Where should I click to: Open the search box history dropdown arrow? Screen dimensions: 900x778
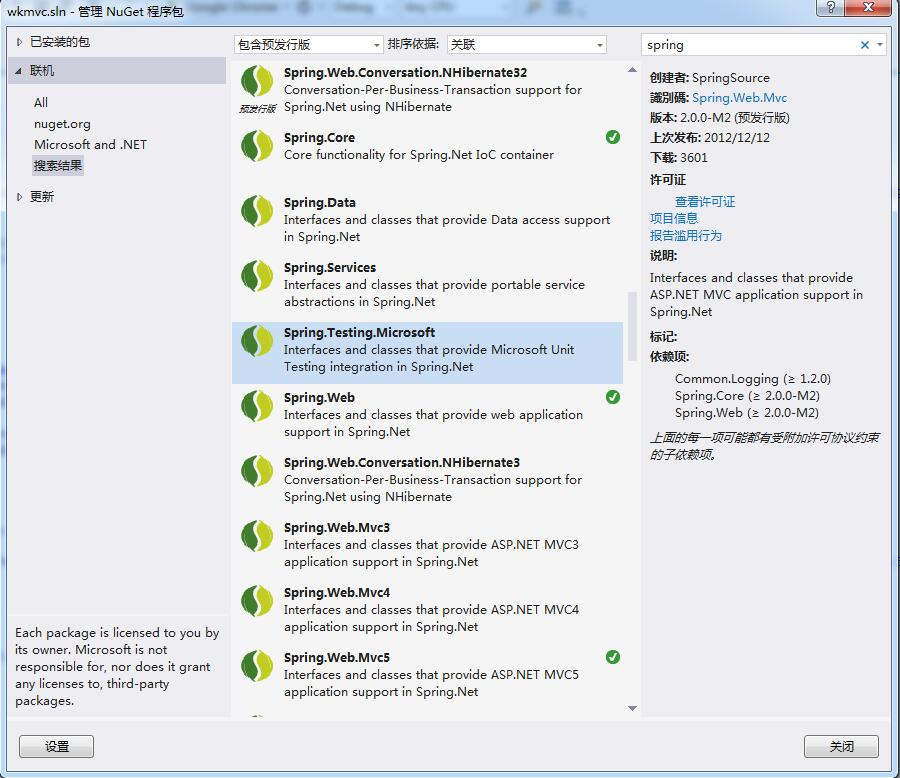click(880, 45)
